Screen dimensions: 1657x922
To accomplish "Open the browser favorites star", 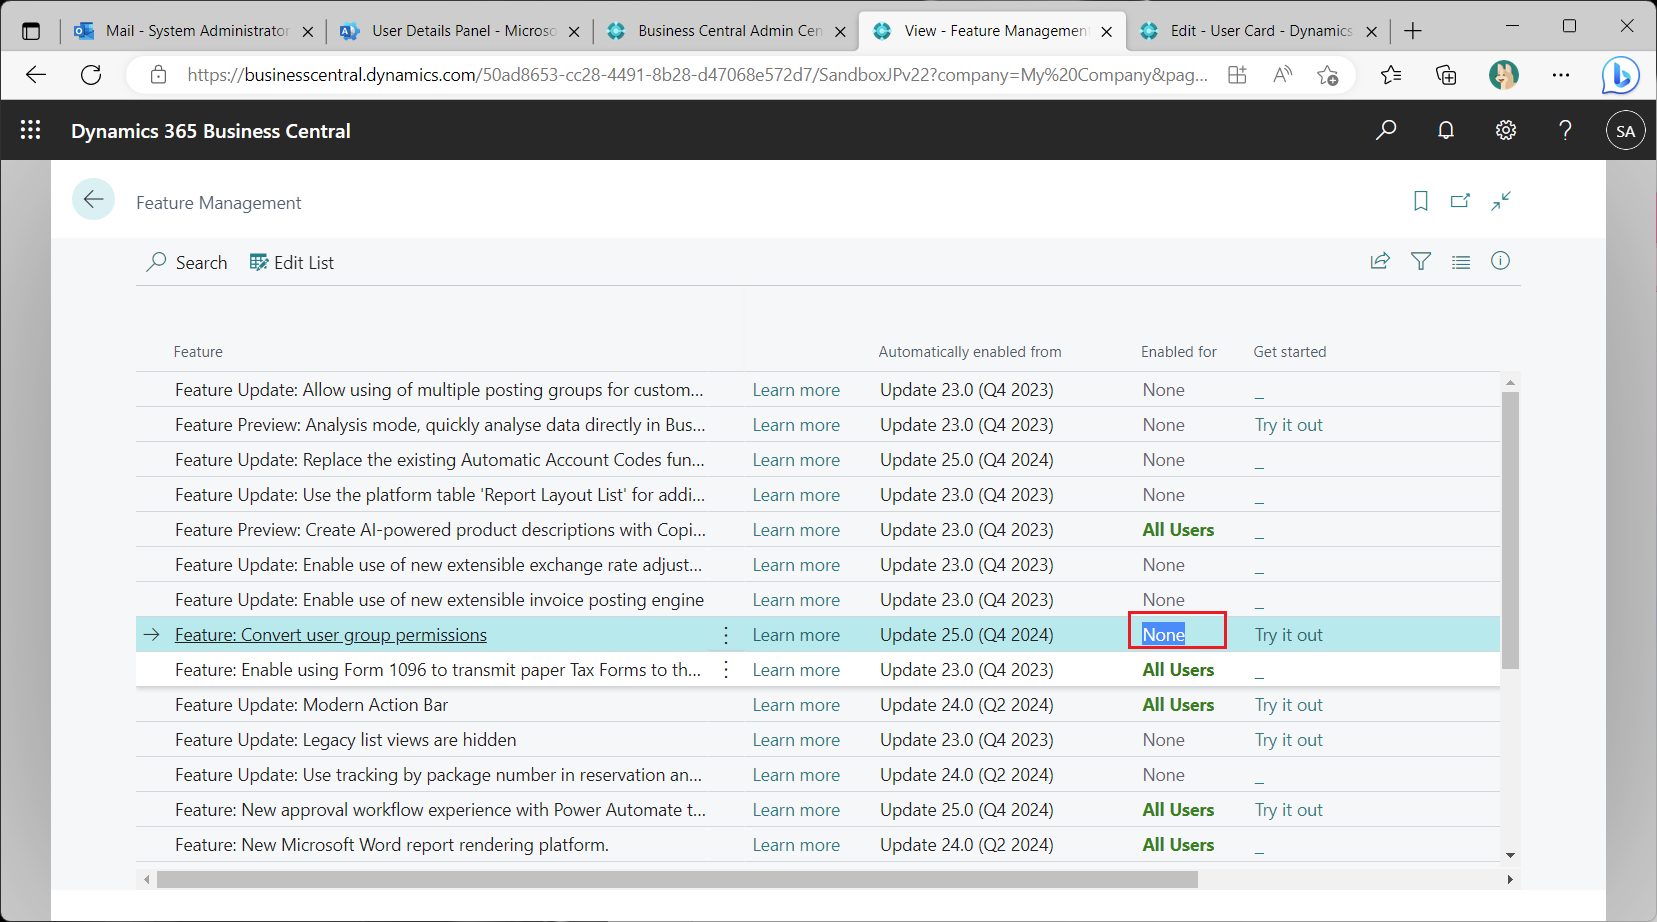I will (x=1391, y=74).
